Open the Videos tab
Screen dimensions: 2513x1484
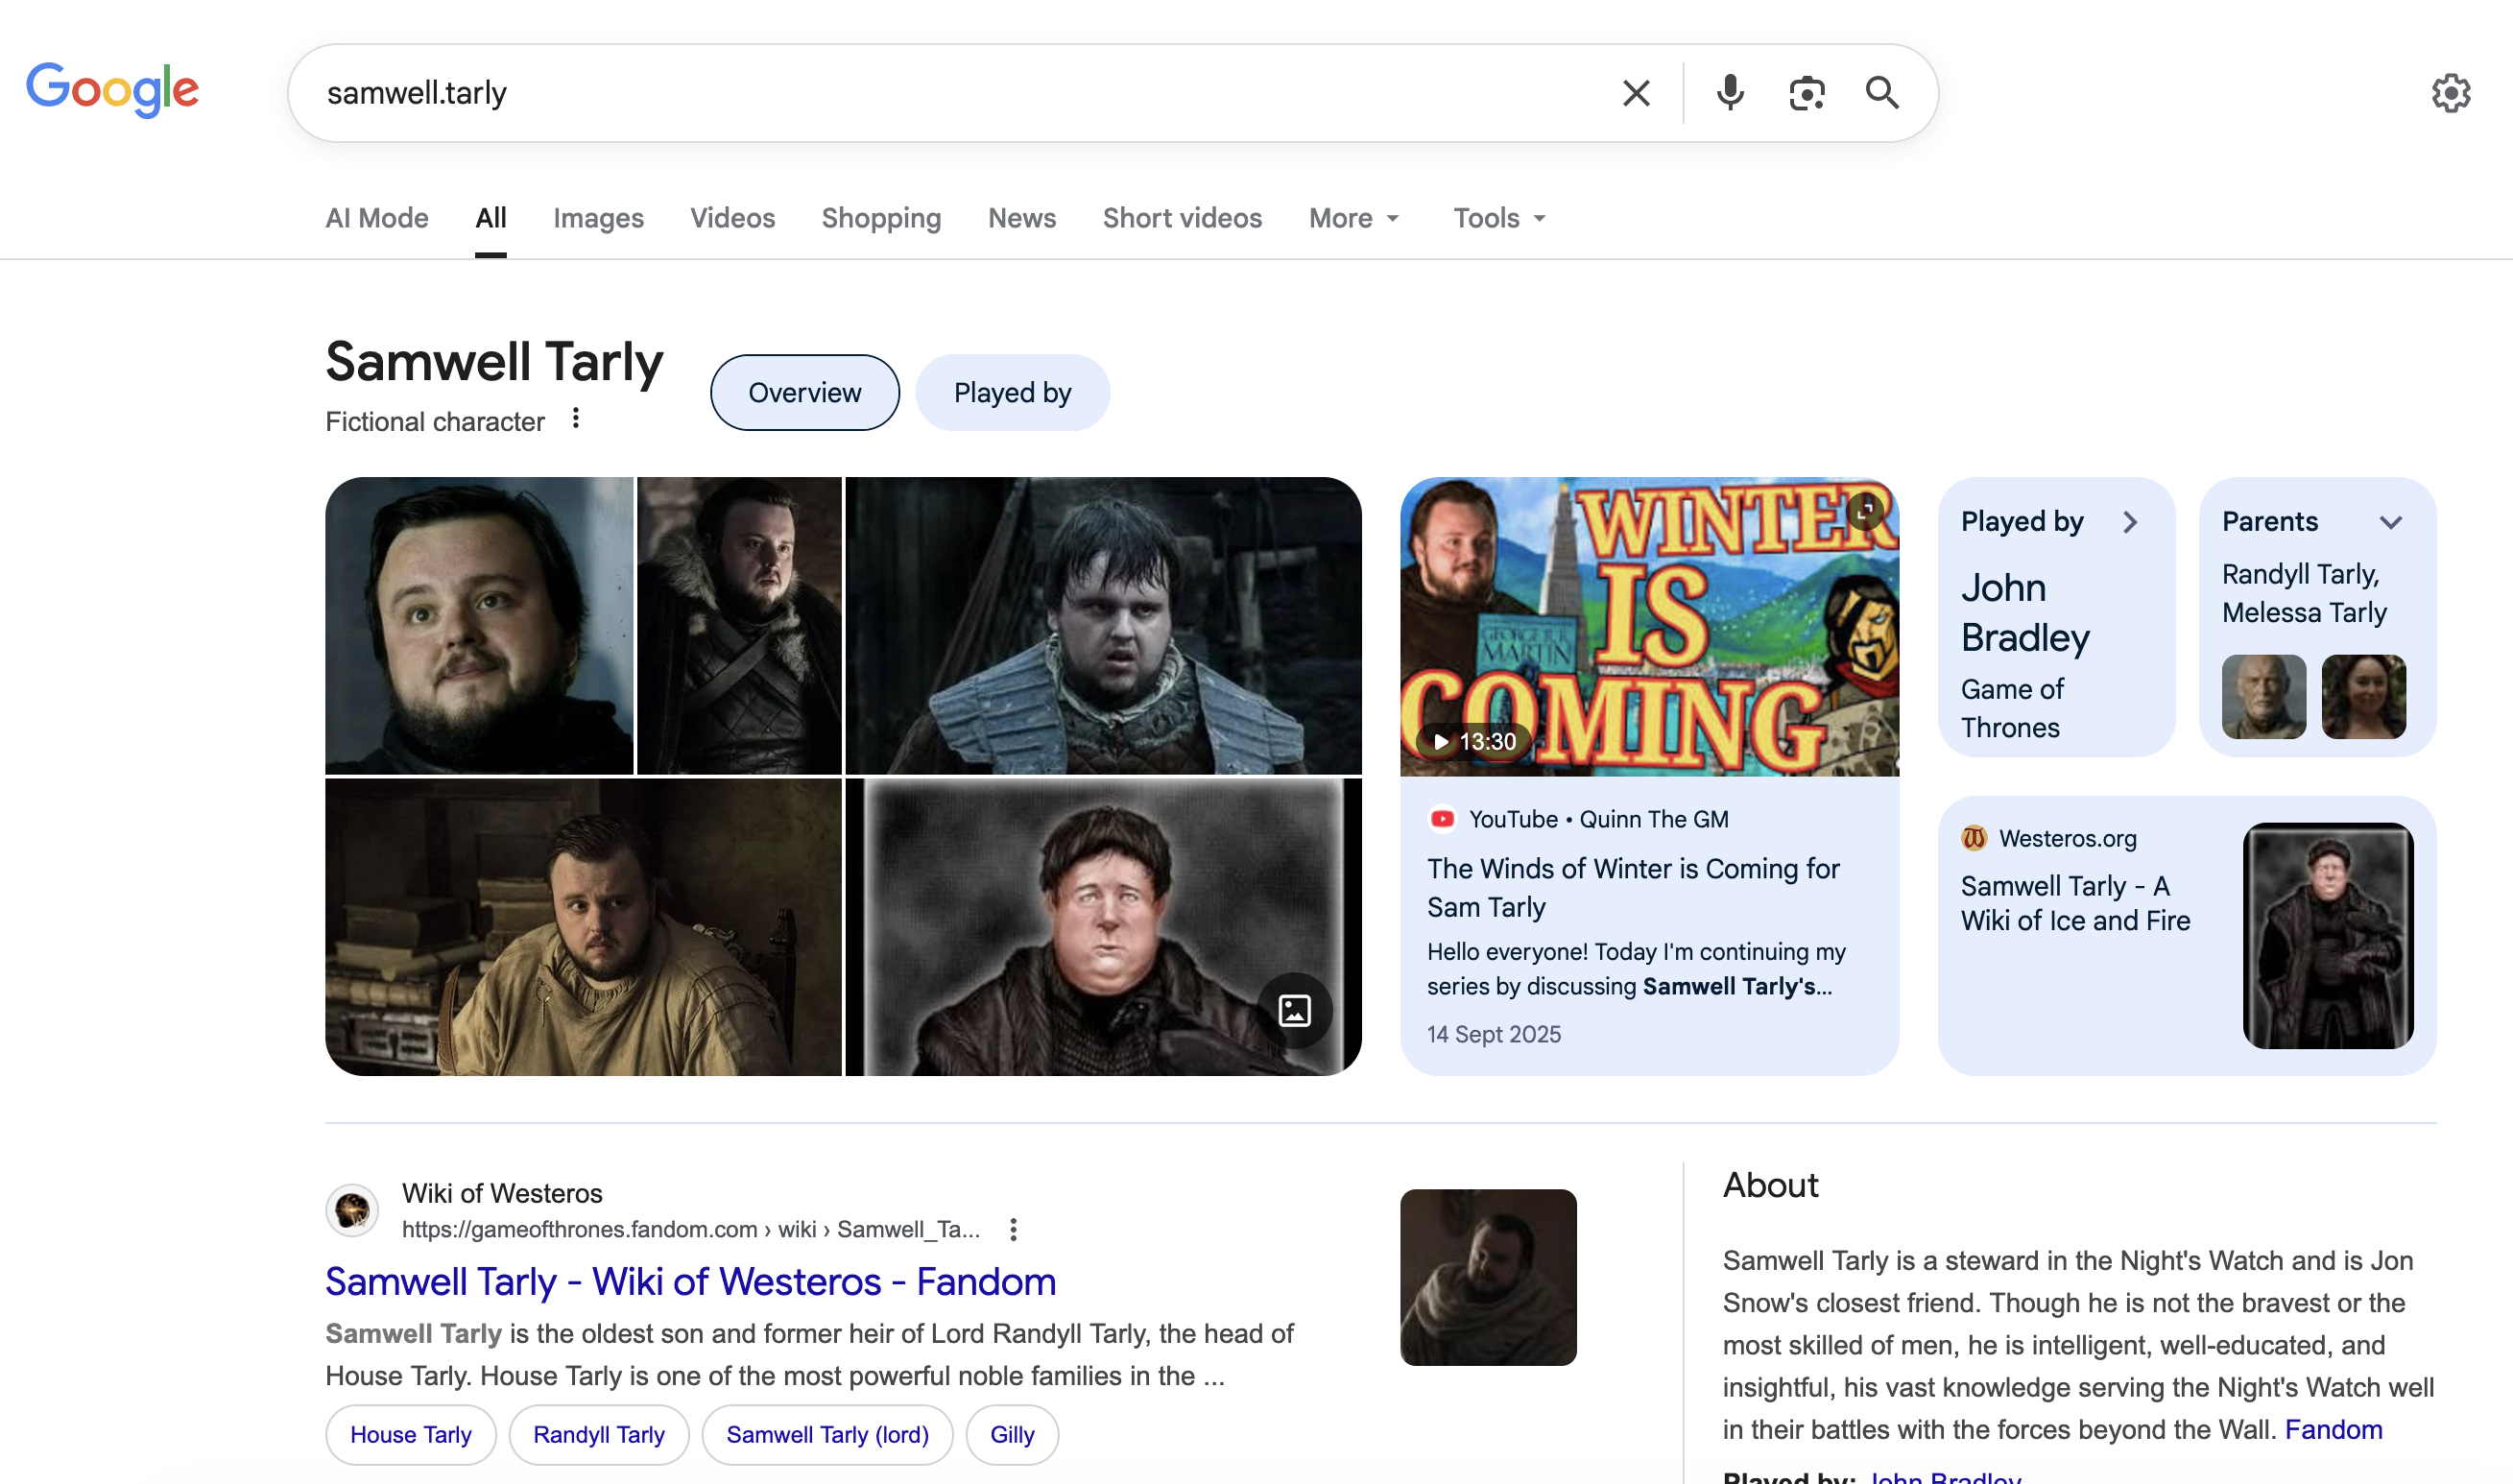pyautogui.click(x=733, y=218)
